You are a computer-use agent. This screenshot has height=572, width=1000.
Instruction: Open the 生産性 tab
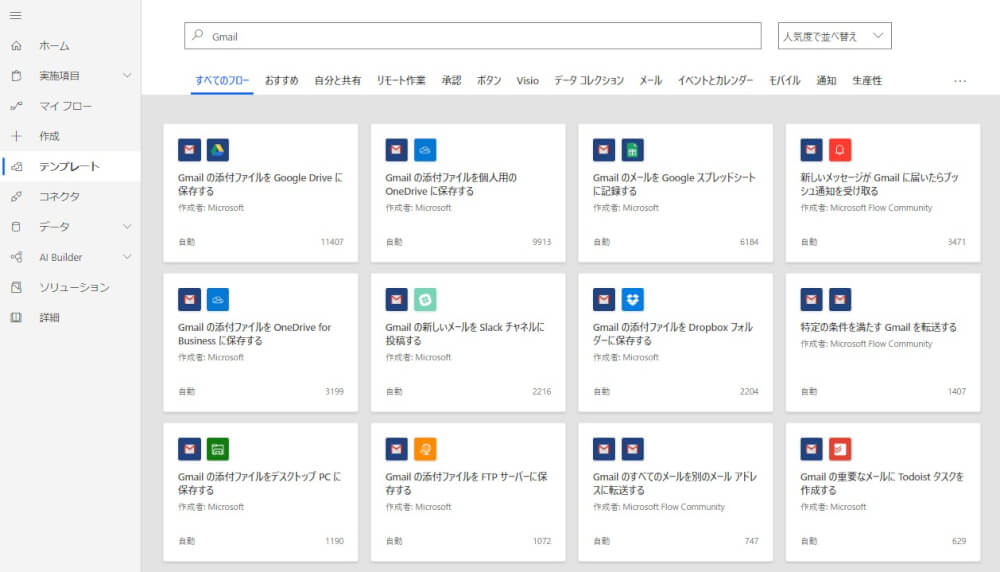pos(867,80)
